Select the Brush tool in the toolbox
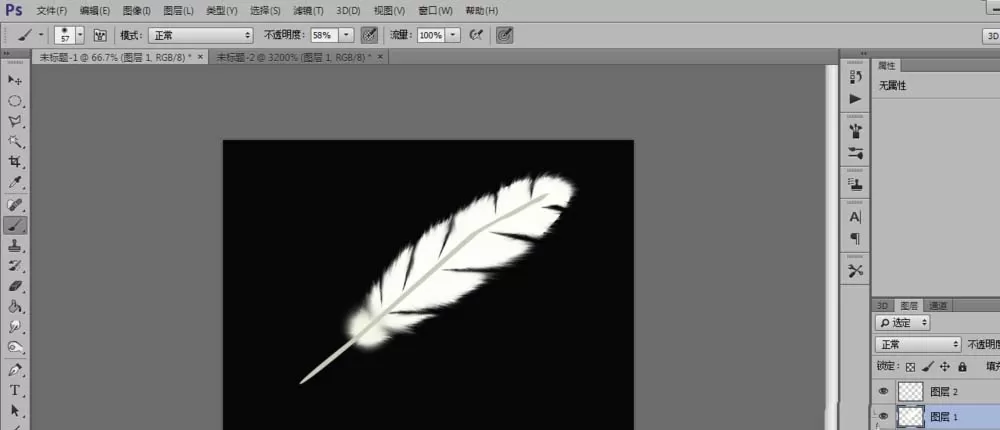The height and width of the screenshot is (430, 1000). tap(15, 225)
